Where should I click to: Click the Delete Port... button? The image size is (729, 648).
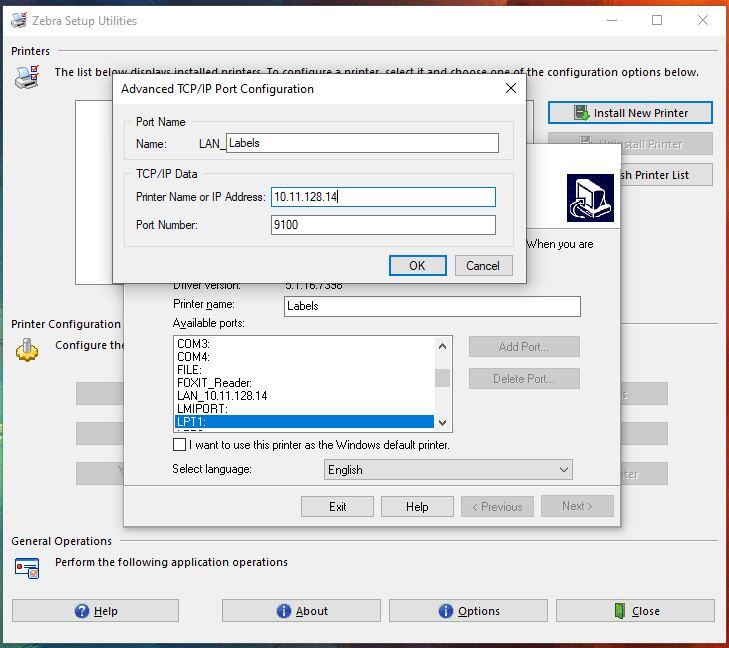pos(524,379)
